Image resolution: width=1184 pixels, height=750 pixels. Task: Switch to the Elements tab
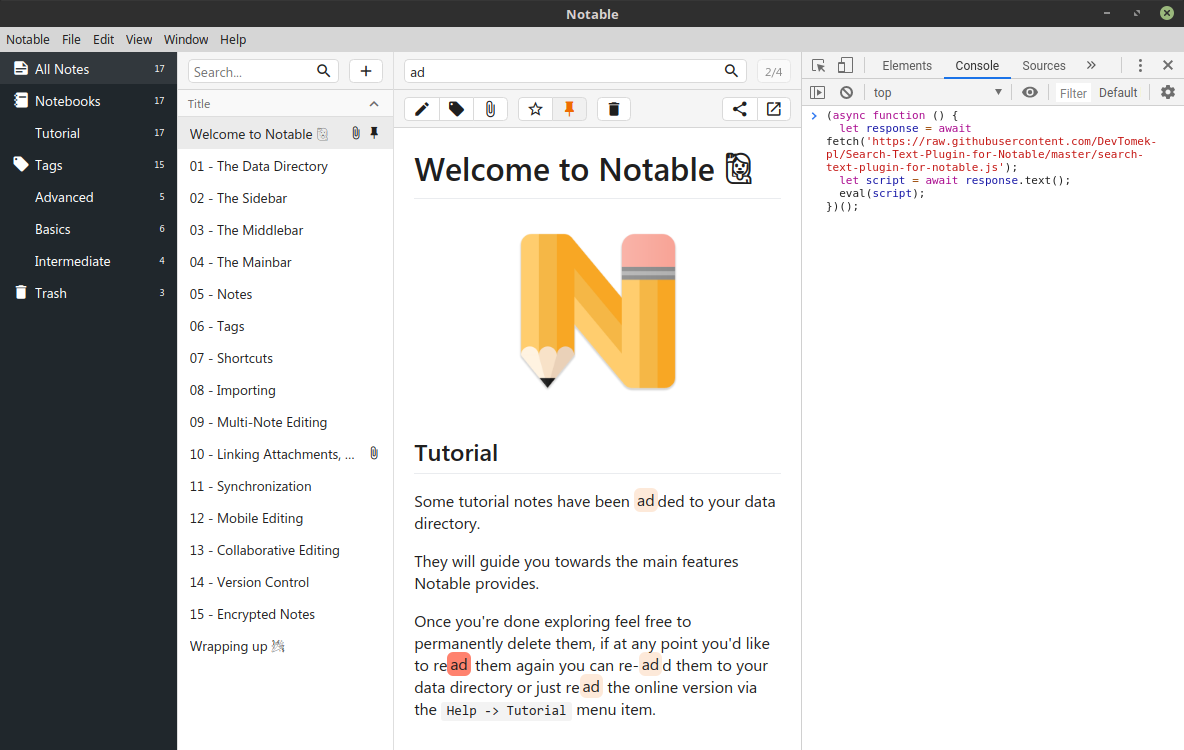coord(906,66)
